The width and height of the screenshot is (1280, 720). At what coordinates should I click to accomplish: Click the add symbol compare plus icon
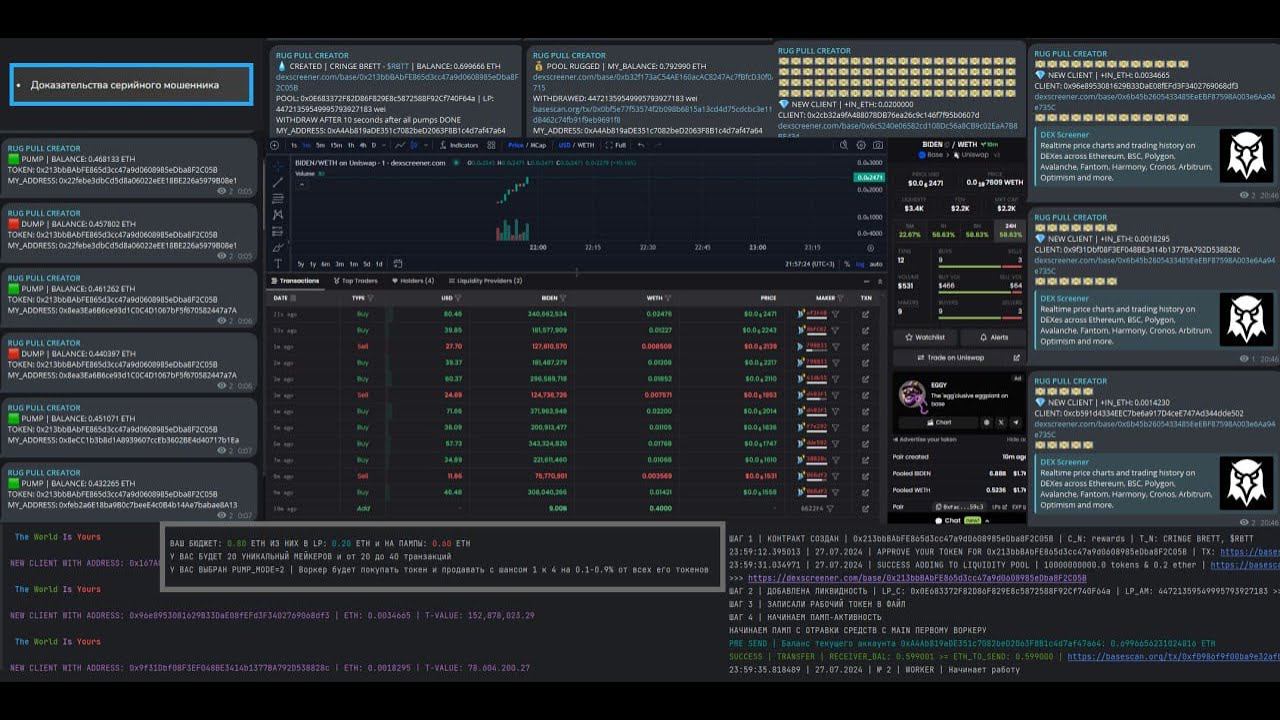pos(274,145)
